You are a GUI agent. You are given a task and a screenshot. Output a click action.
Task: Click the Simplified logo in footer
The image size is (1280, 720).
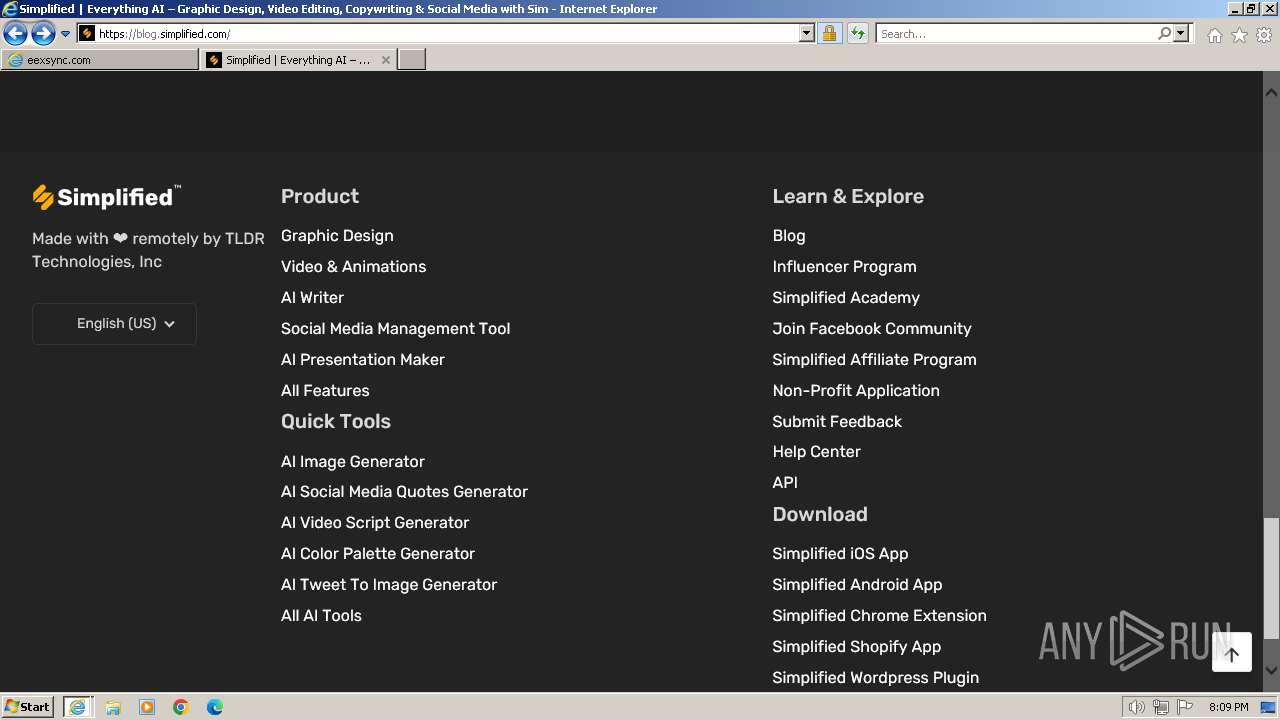tap(106, 197)
